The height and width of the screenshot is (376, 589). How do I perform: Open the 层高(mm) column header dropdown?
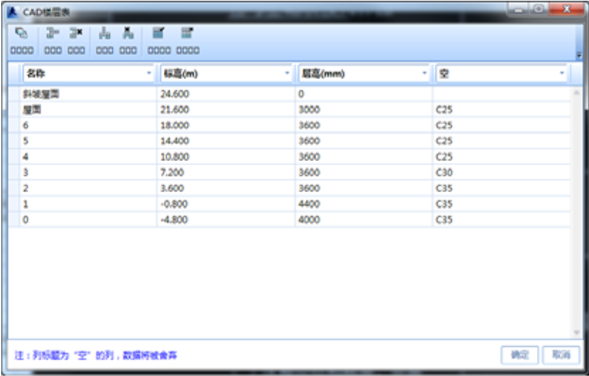click(424, 73)
